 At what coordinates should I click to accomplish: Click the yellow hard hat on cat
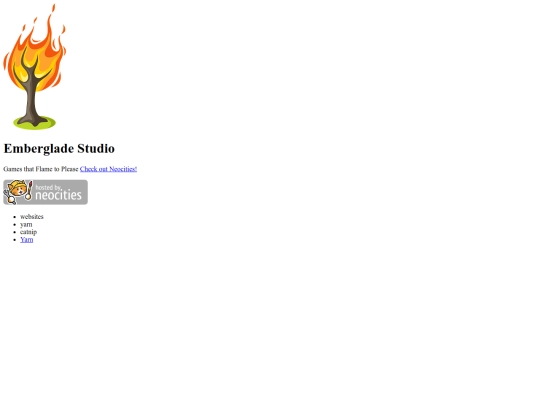click(17, 183)
